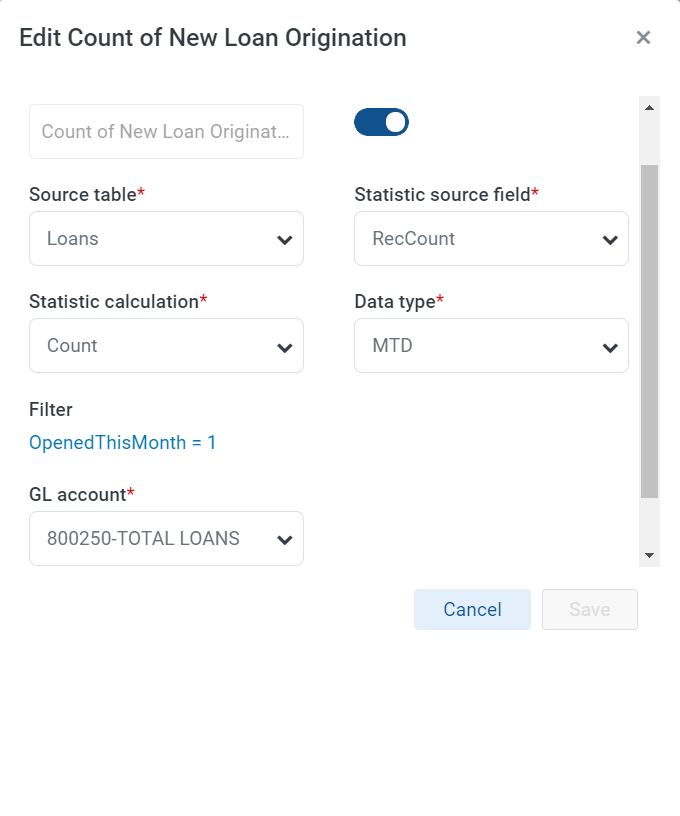The width and height of the screenshot is (680, 816).
Task: Close the Edit Count dialog with X
Action: pyautogui.click(x=643, y=37)
